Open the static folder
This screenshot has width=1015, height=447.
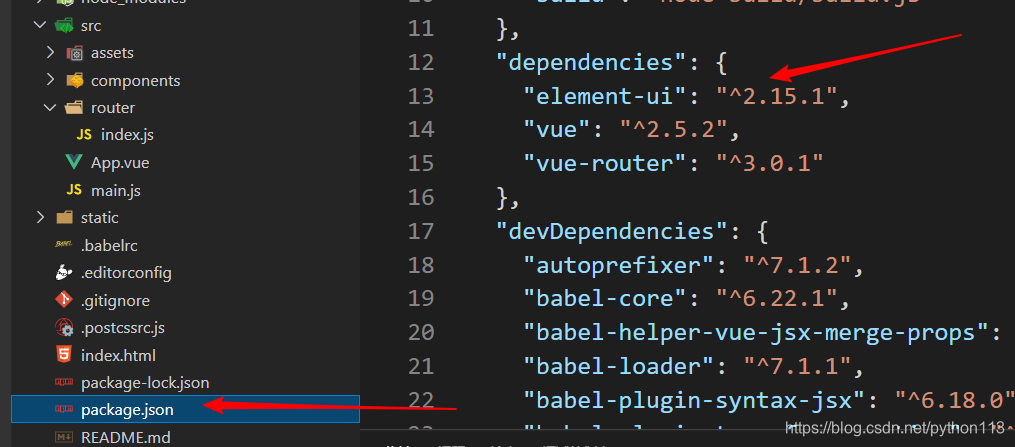pyautogui.click(x=100, y=217)
